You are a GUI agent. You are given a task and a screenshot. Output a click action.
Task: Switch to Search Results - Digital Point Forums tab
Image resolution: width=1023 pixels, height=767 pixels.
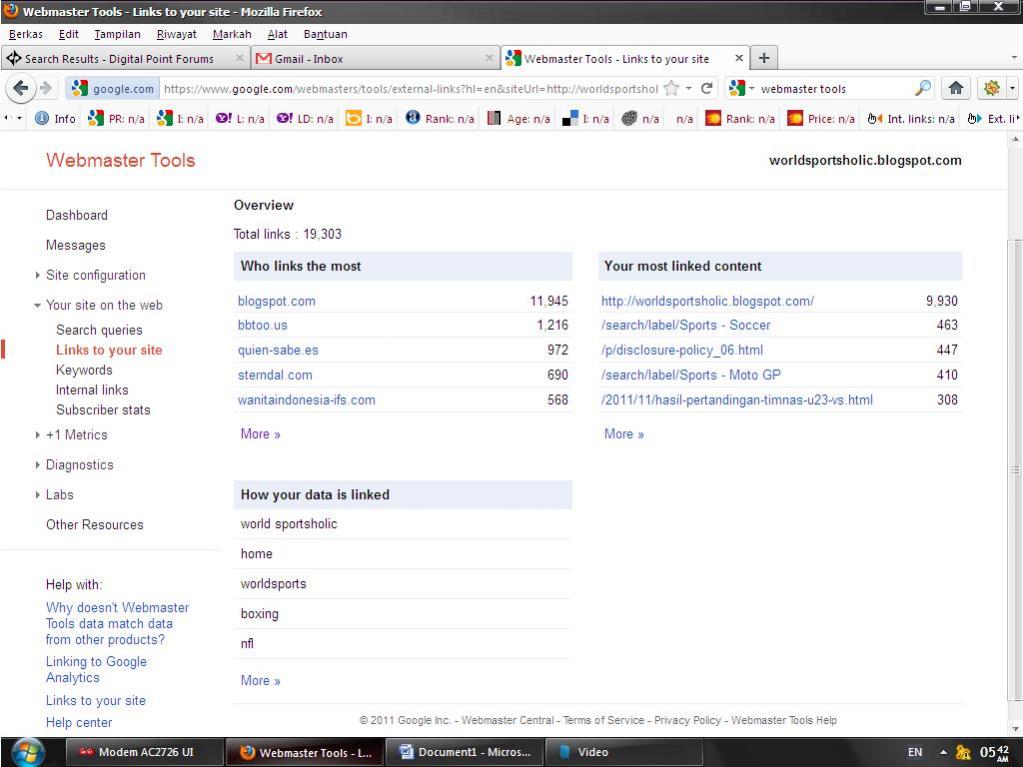[x=126, y=58]
